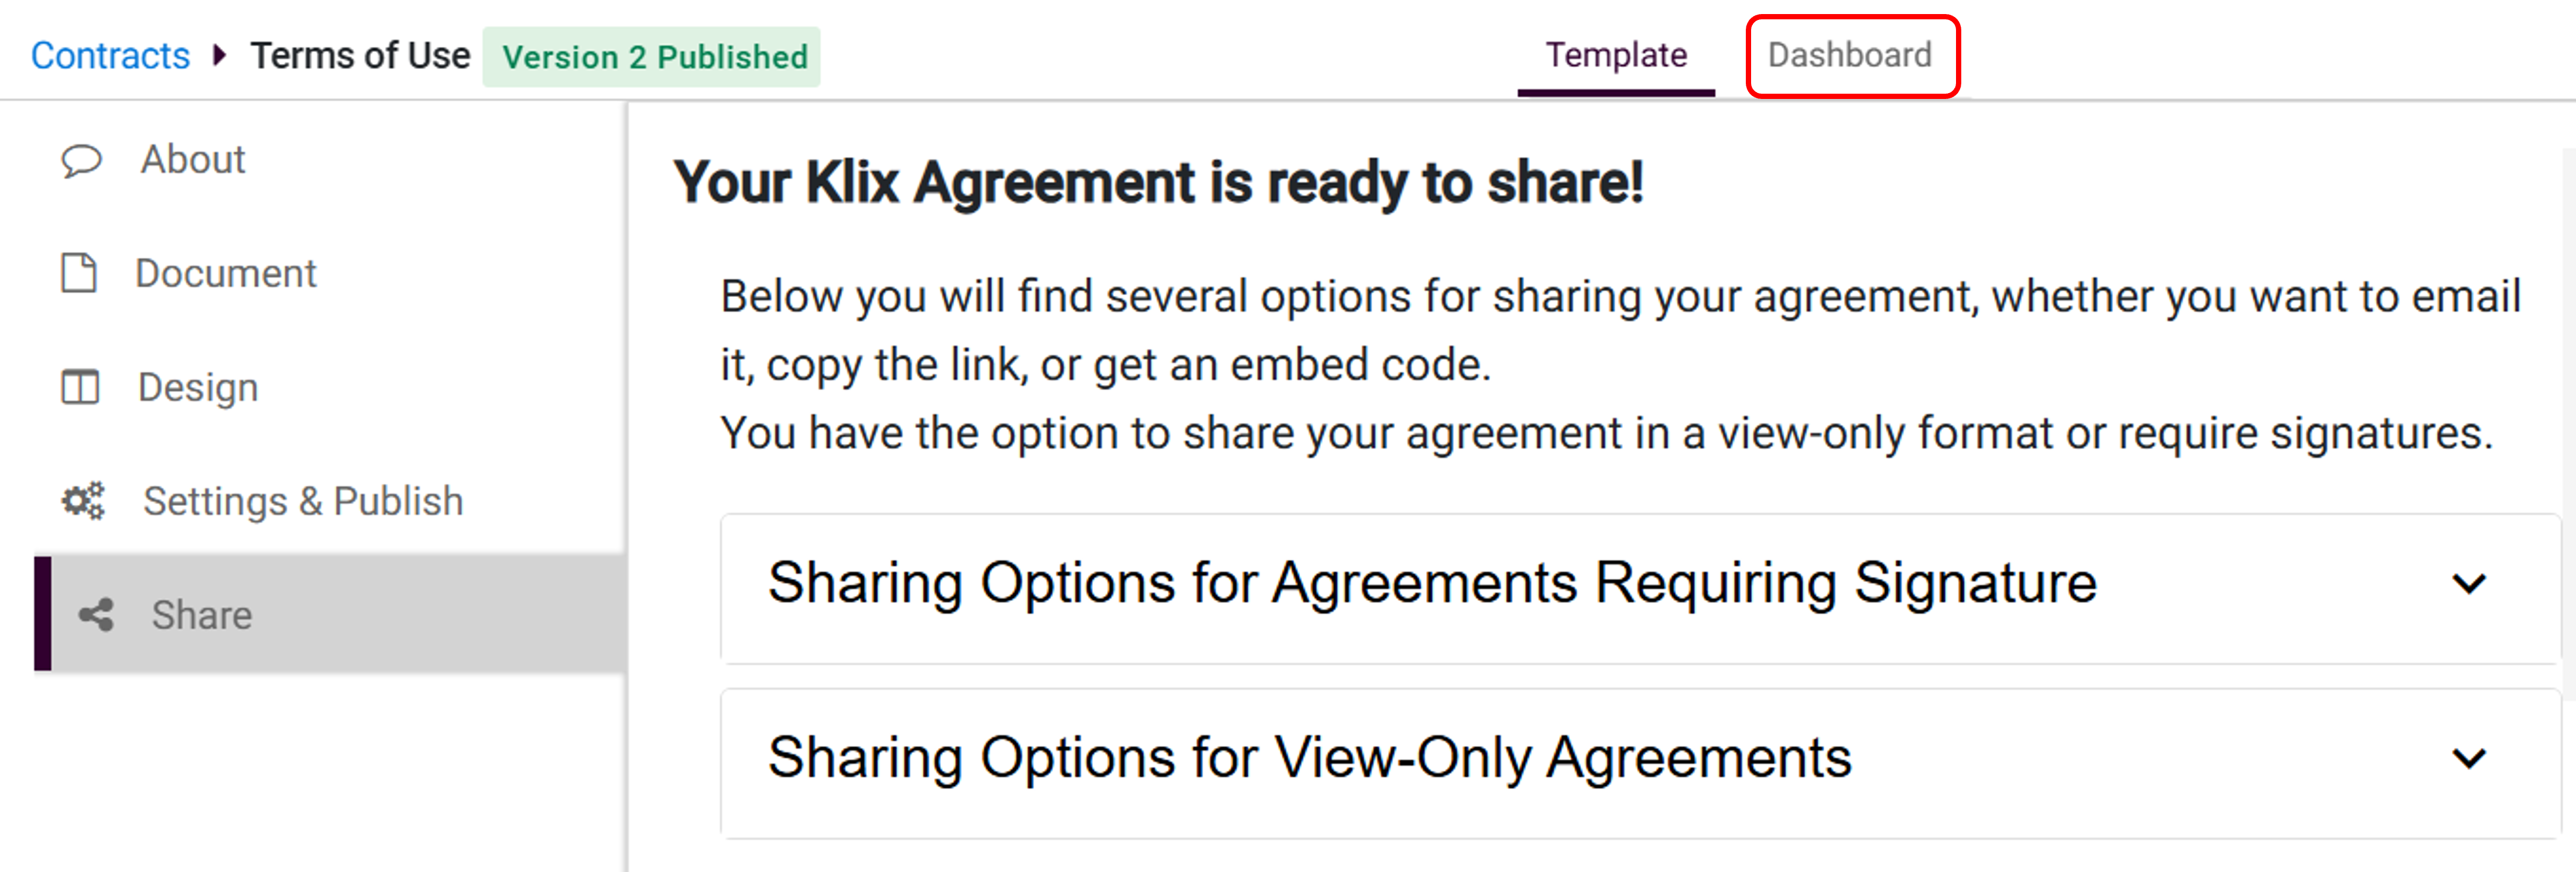Open Settings & Publish section
Image resolution: width=2576 pixels, height=872 pixels.
303,501
